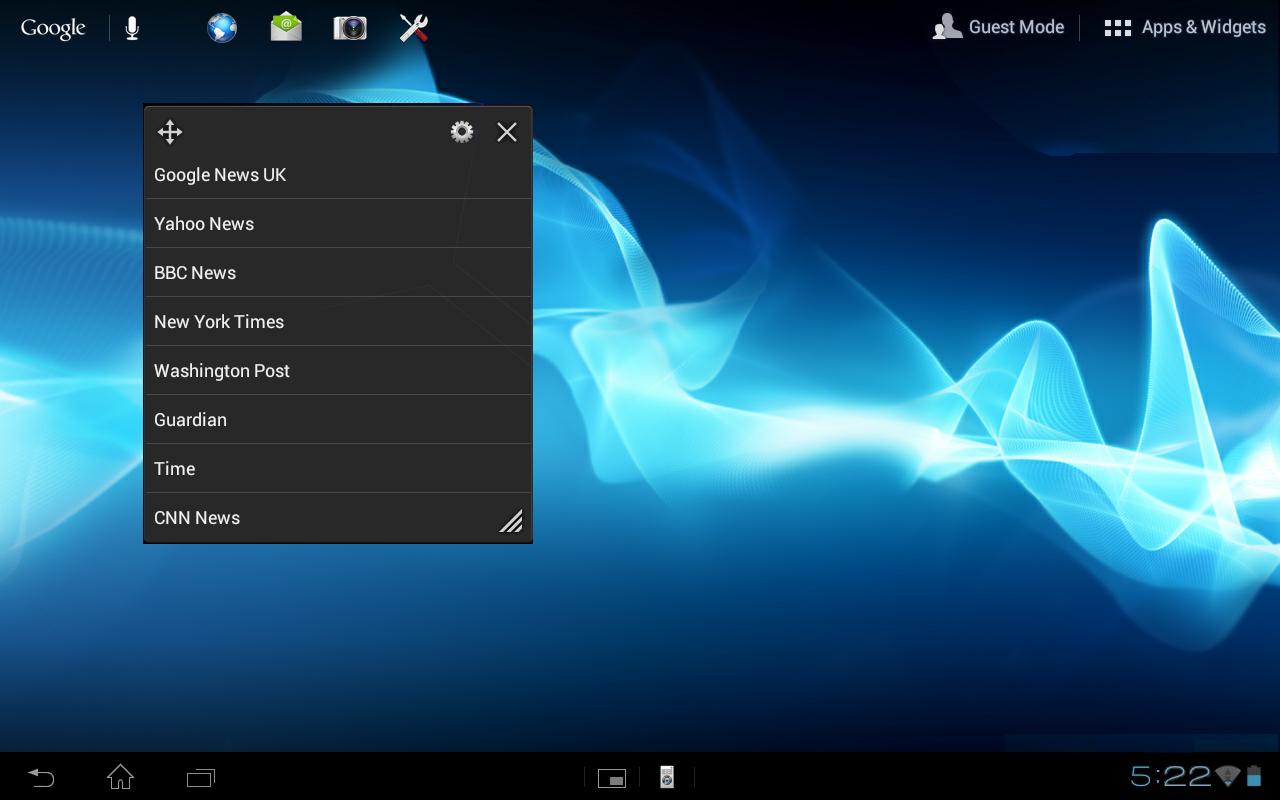The height and width of the screenshot is (800, 1280).
Task: Open the camera app shortcut
Action: pos(350,28)
